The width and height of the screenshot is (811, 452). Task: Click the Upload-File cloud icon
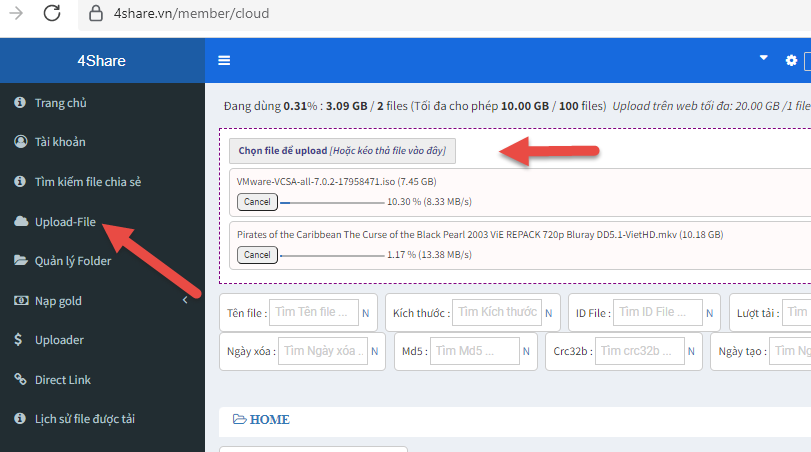(20, 222)
